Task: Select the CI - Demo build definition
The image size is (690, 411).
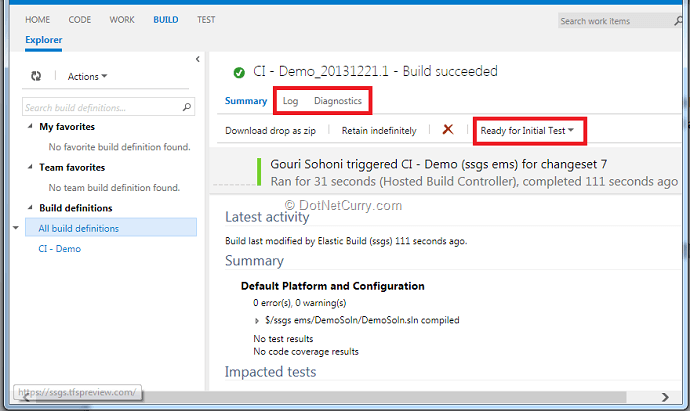Action: [59, 249]
